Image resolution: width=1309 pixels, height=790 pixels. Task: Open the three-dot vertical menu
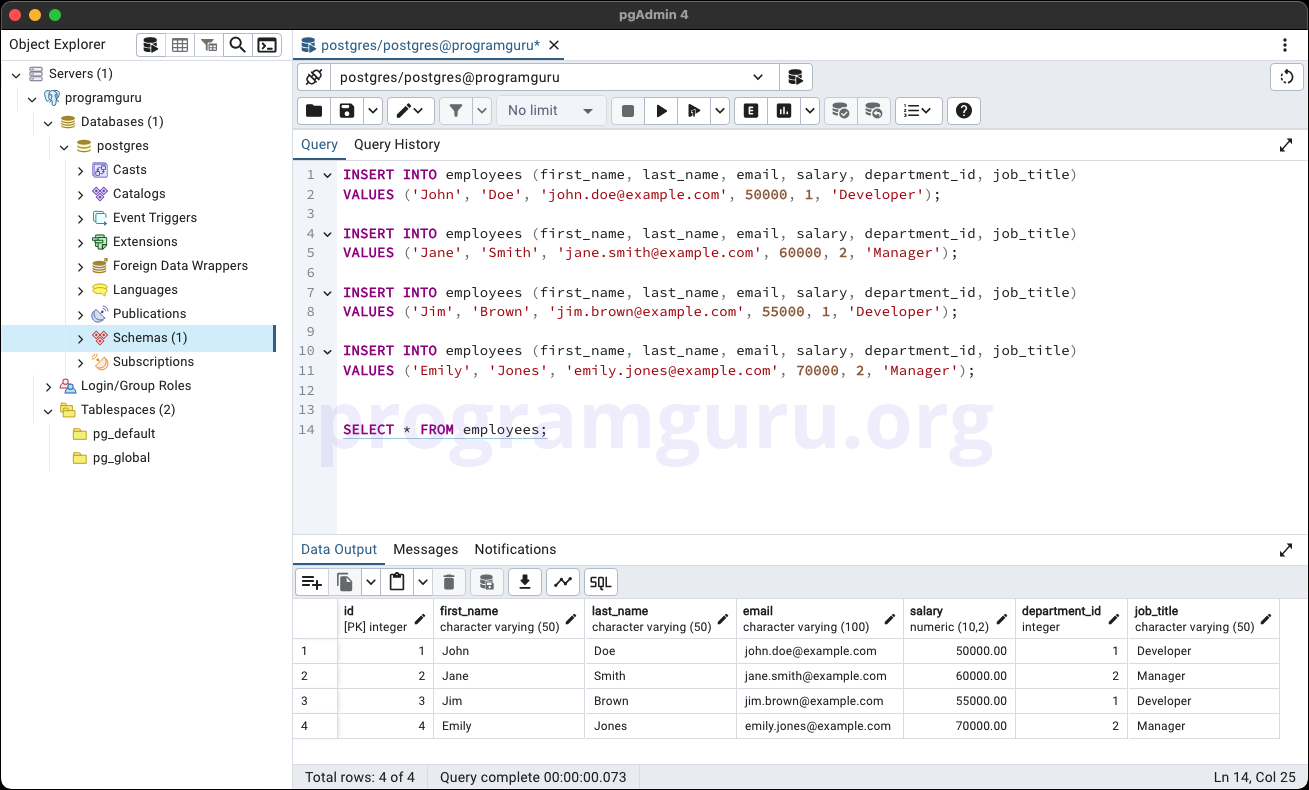(x=1285, y=45)
